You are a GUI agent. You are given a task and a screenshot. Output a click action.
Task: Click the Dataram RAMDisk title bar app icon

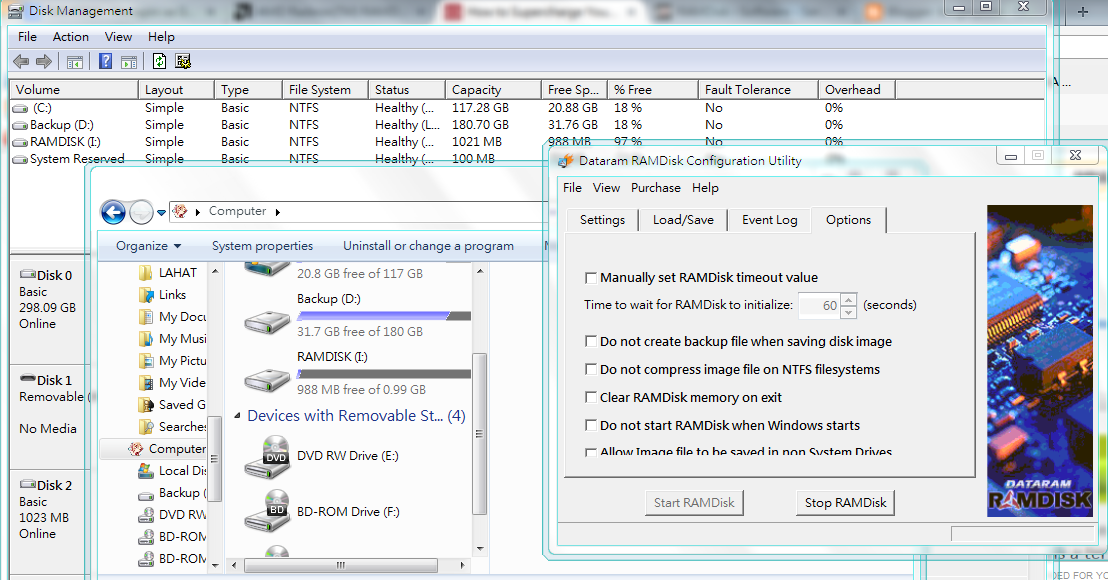(565, 161)
